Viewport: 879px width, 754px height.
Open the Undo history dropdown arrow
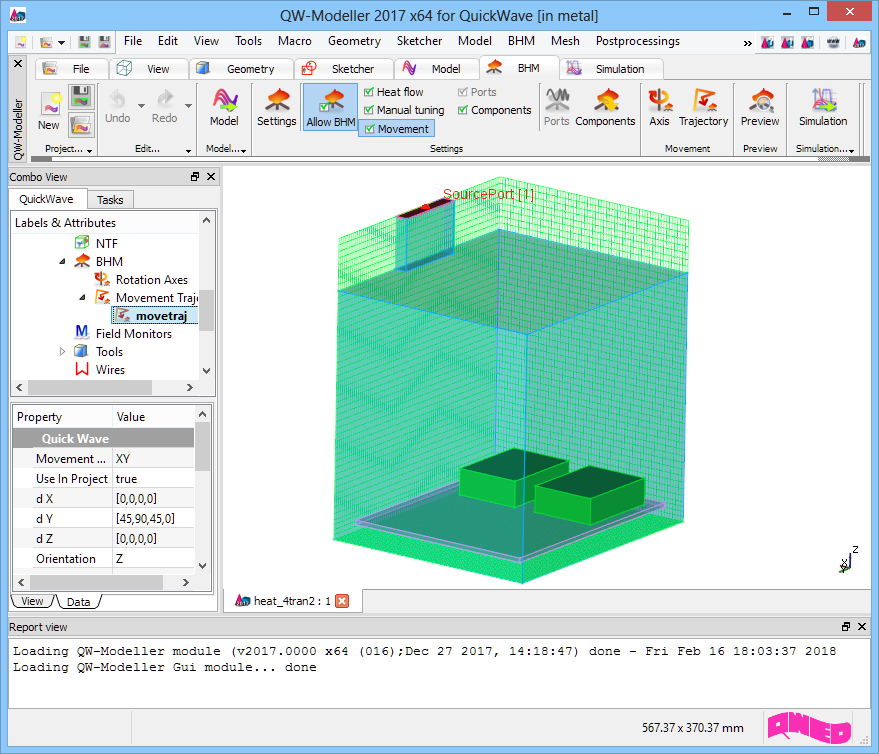[x=141, y=105]
